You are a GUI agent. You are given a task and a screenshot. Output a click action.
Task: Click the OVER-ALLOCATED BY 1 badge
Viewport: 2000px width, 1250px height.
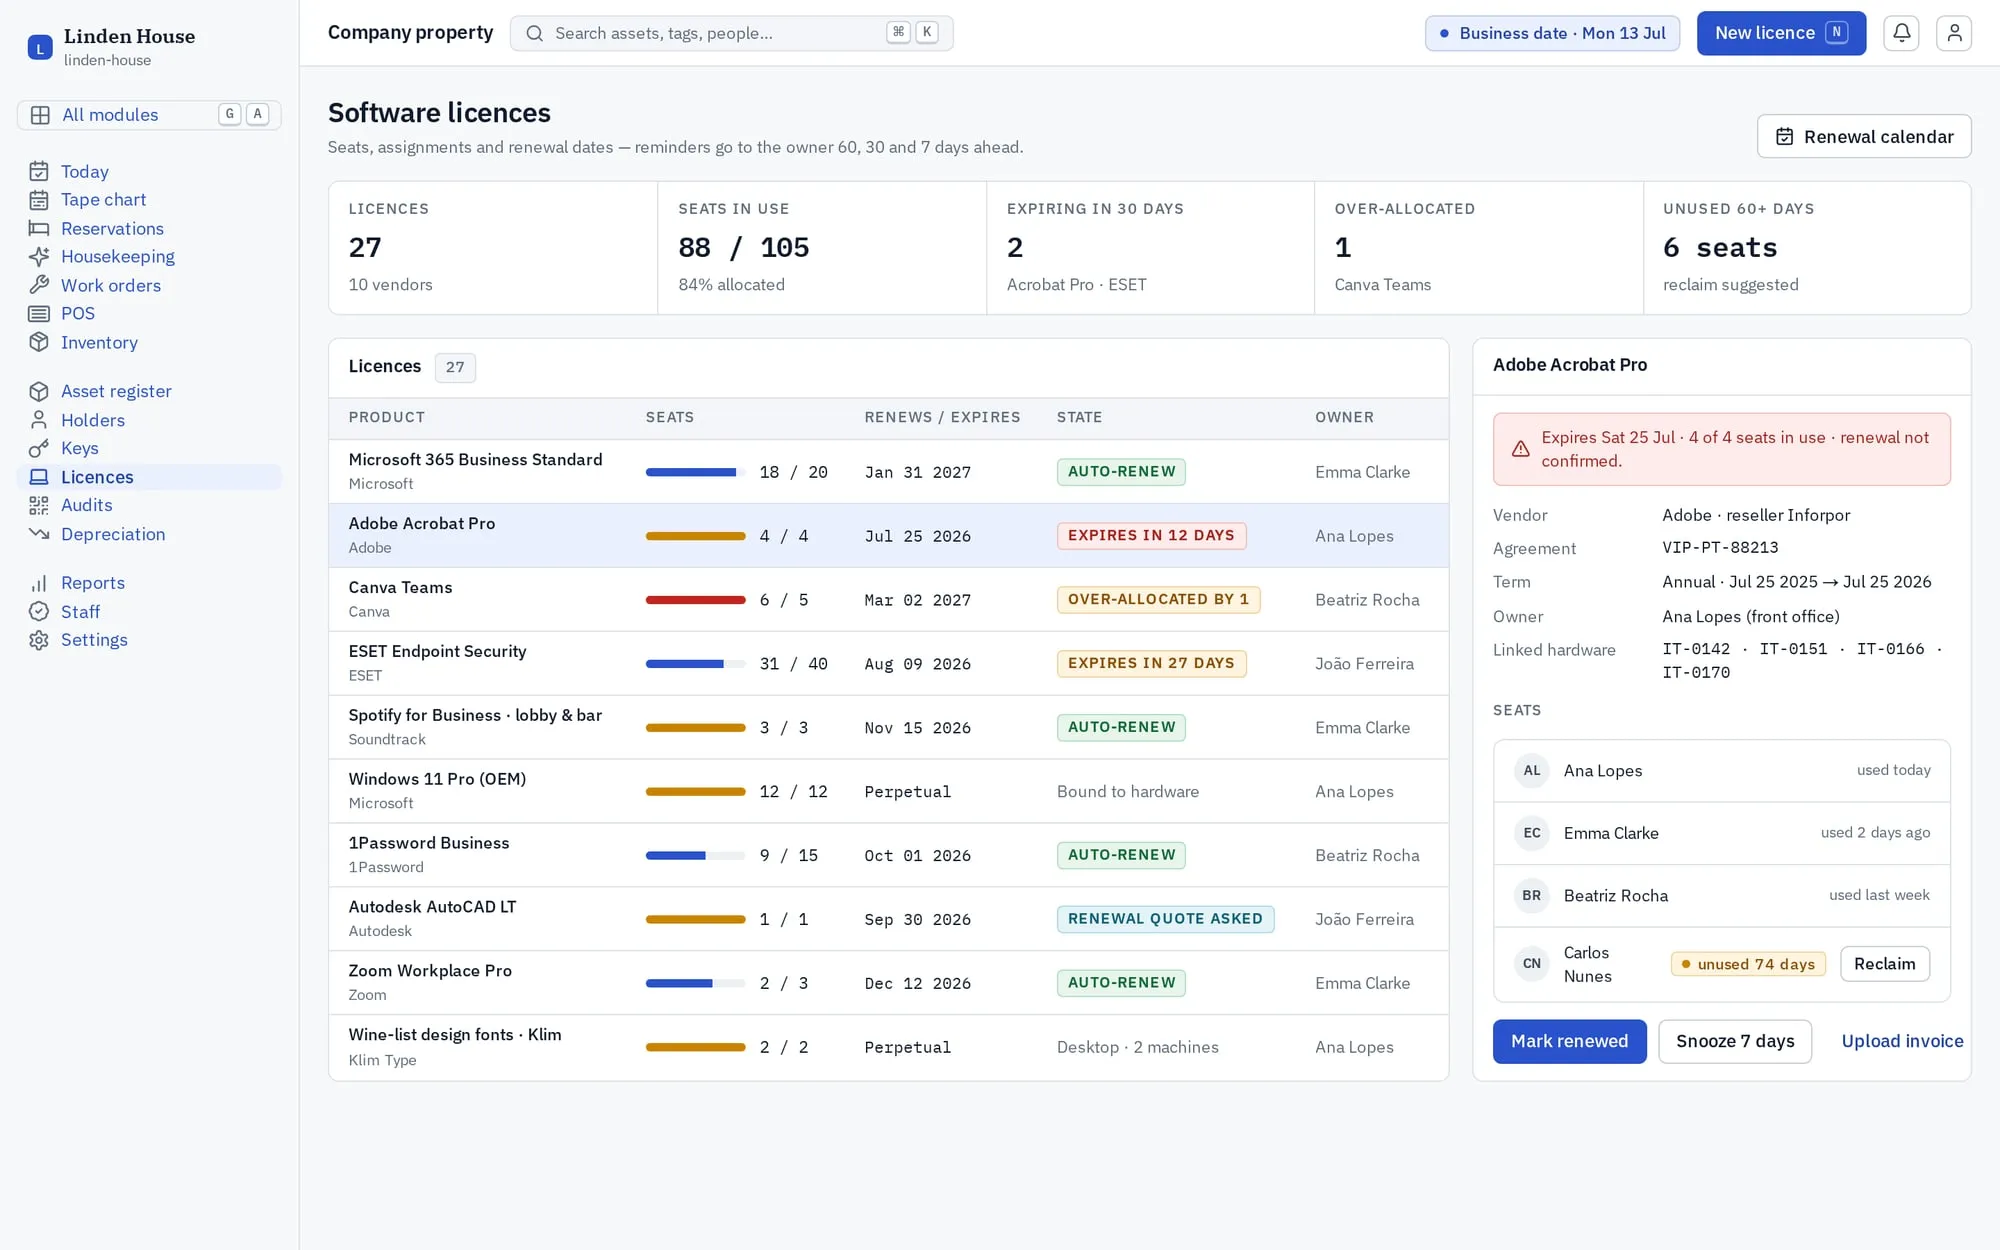[x=1158, y=599]
